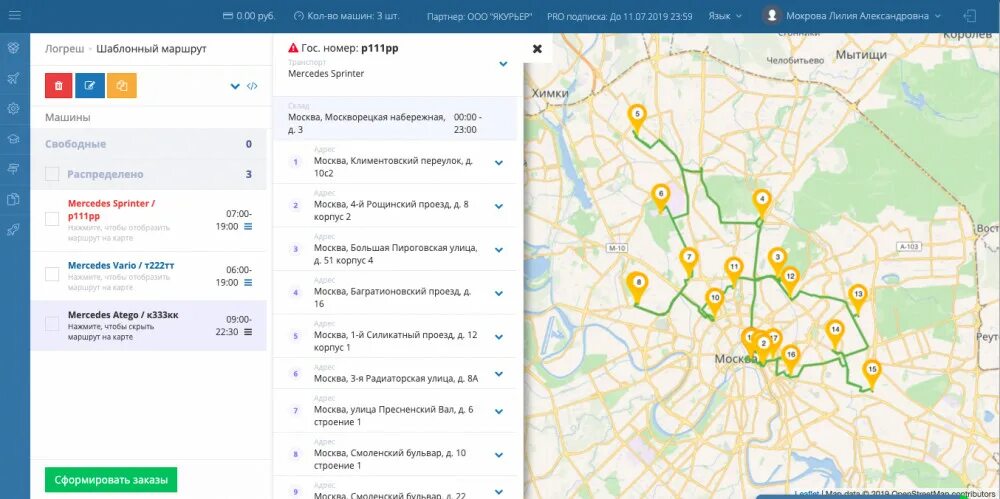Expand address 1 Климентовский переулок
This screenshot has height=499, width=1000.
pos(499,163)
